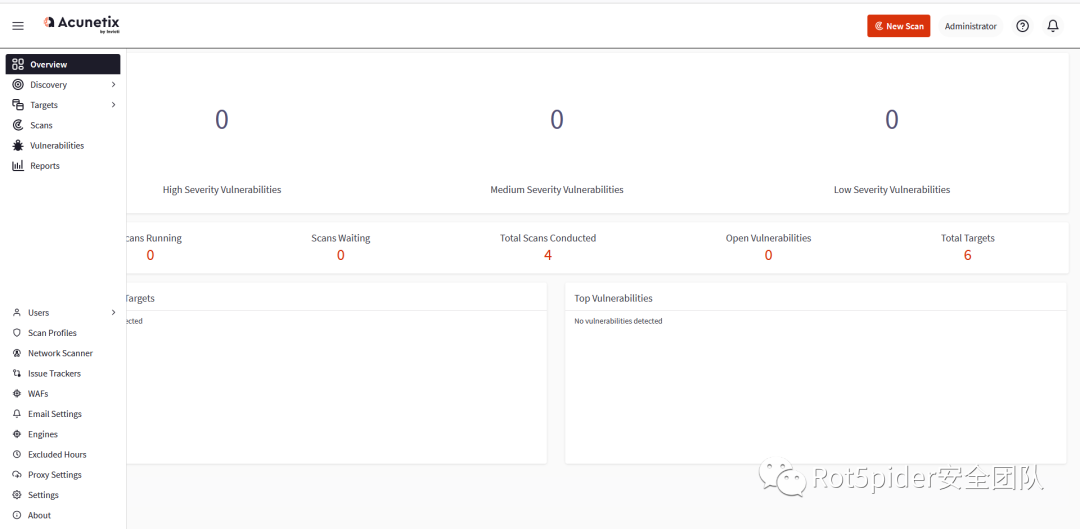The width and height of the screenshot is (1080, 529).
Task: Open the help question mark icon
Action: point(1023,26)
